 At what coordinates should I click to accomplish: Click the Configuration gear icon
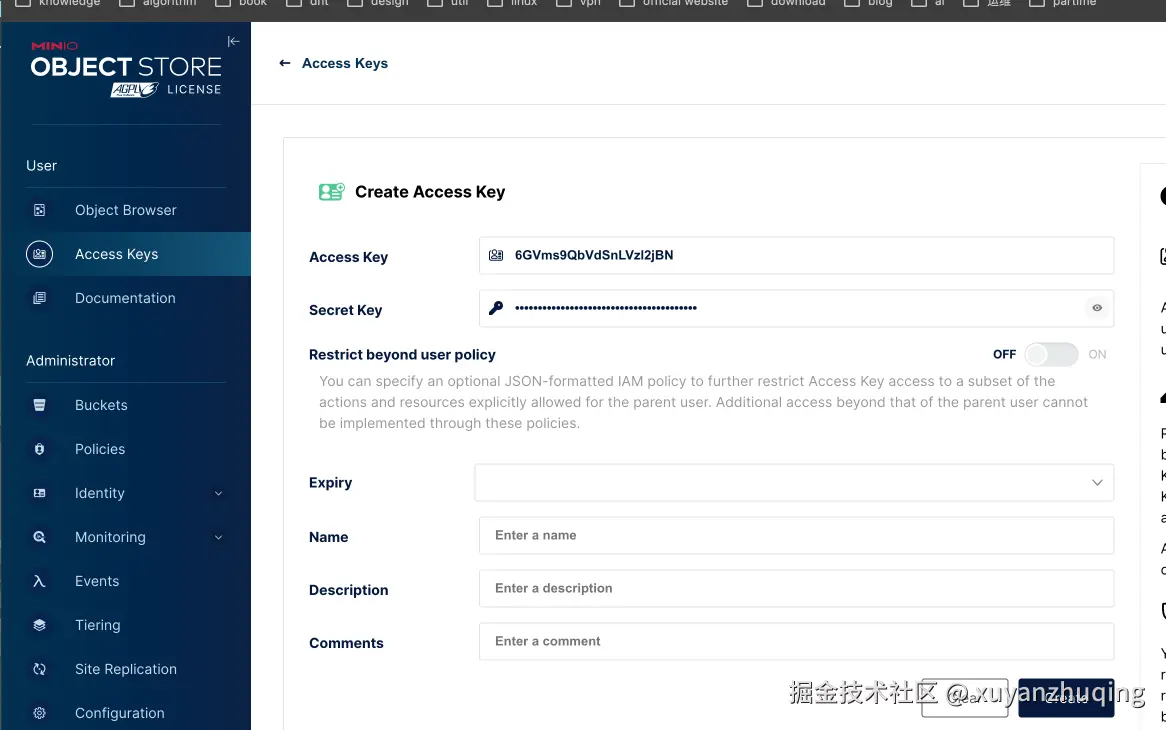39,713
